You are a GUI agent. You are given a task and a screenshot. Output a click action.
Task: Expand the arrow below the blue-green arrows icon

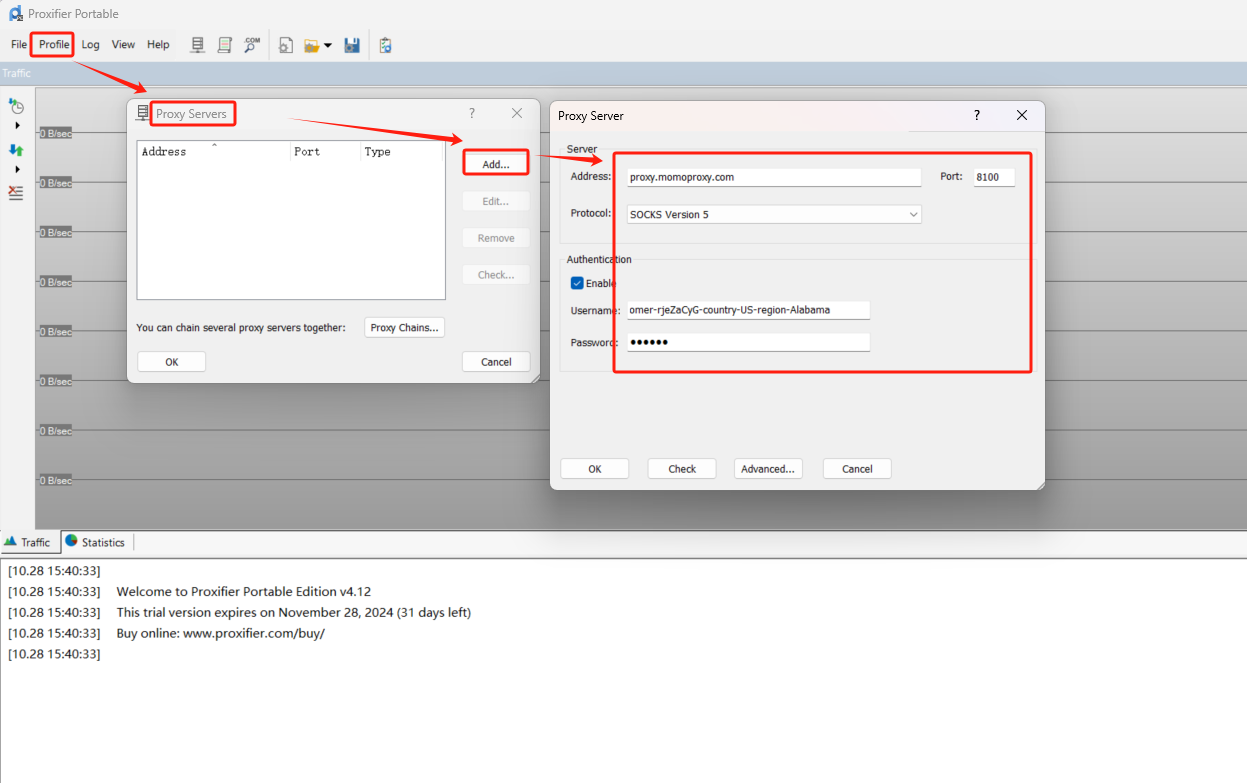pyautogui.click(x=17, y=169)
